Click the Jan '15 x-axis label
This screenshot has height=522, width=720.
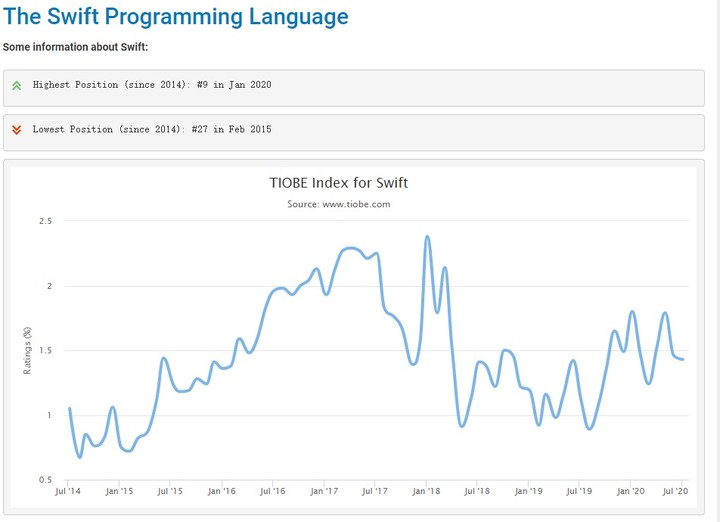(119, 491)
